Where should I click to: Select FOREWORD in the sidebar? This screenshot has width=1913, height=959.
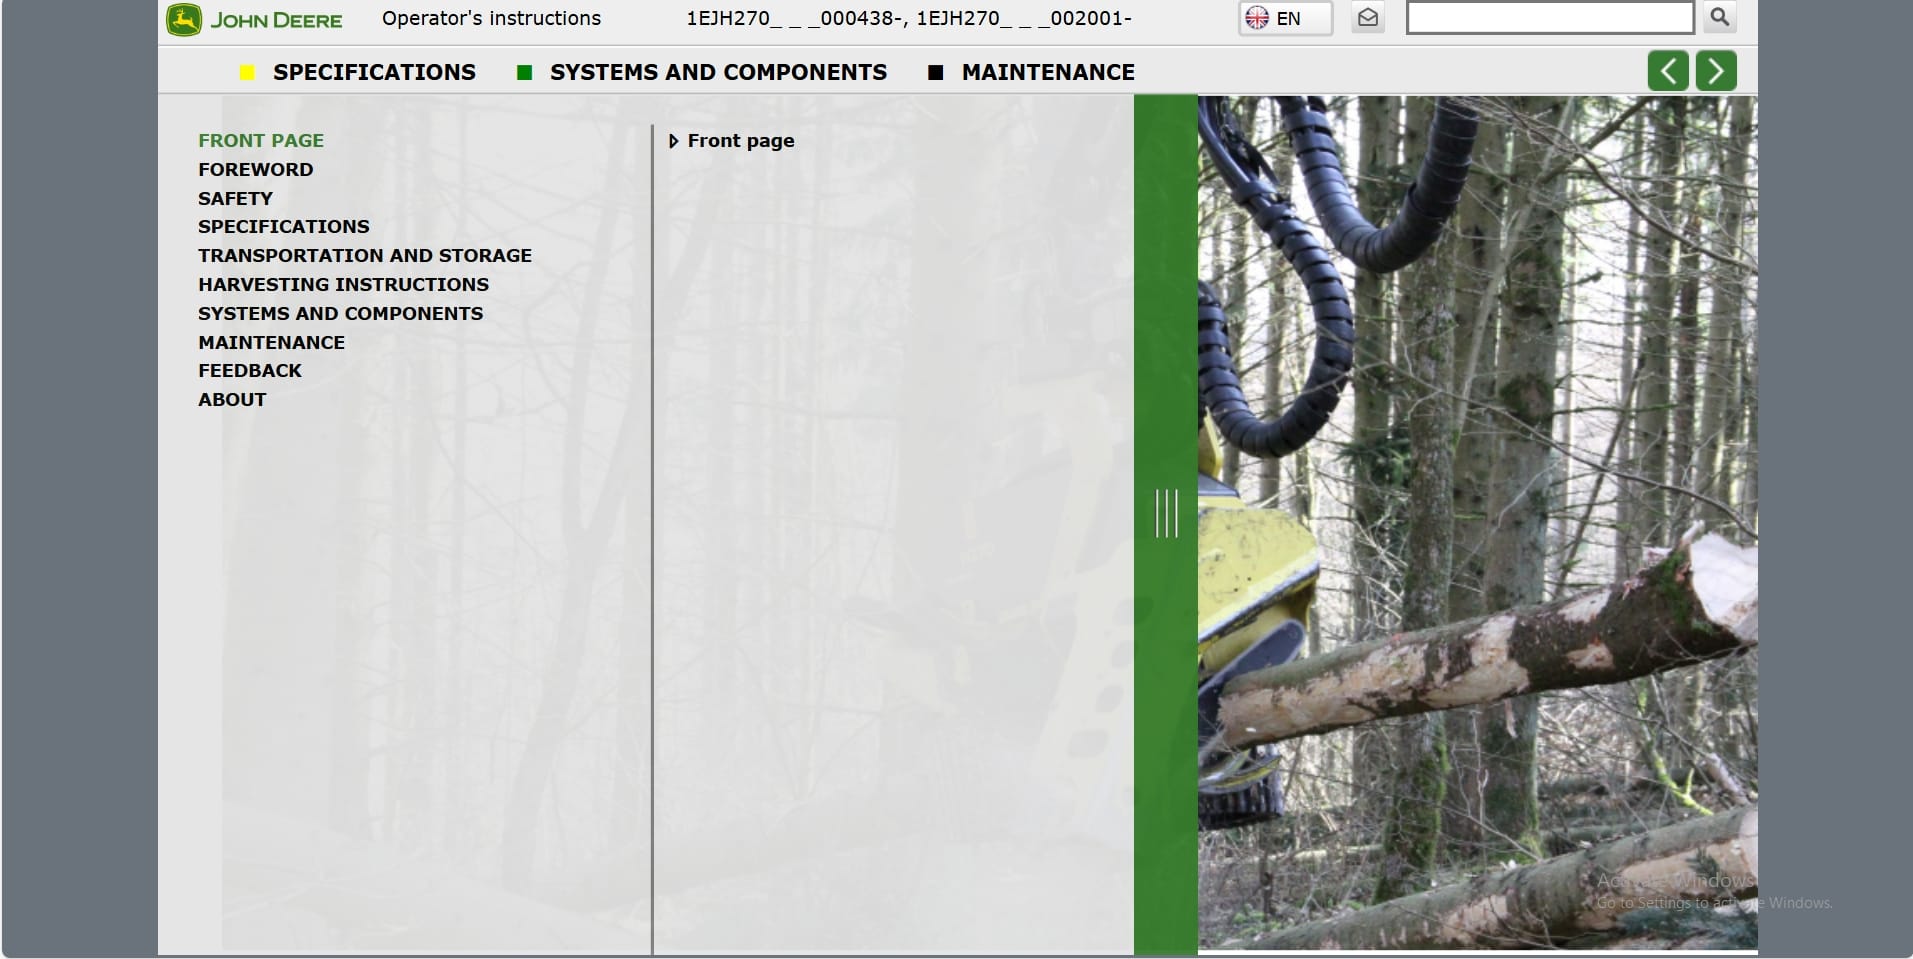pos(256,170)
